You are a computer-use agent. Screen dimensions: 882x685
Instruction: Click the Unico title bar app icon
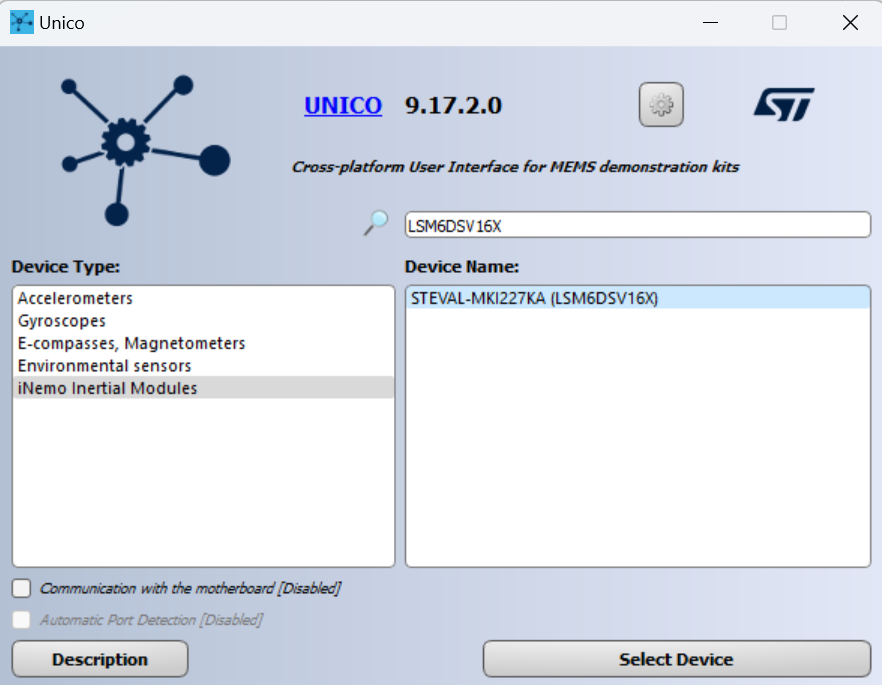tap(21, 22)
